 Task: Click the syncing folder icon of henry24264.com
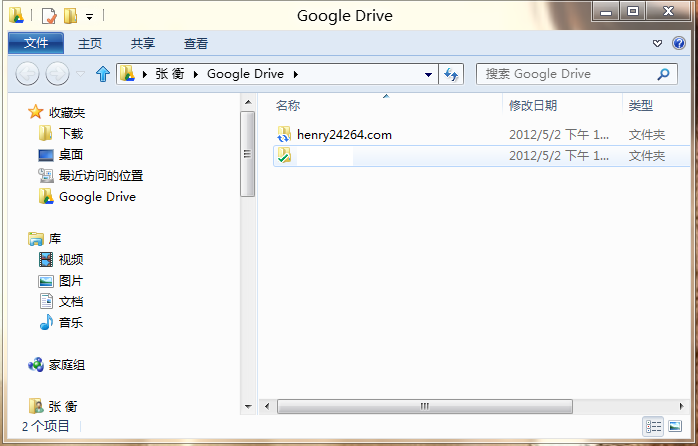284,134
